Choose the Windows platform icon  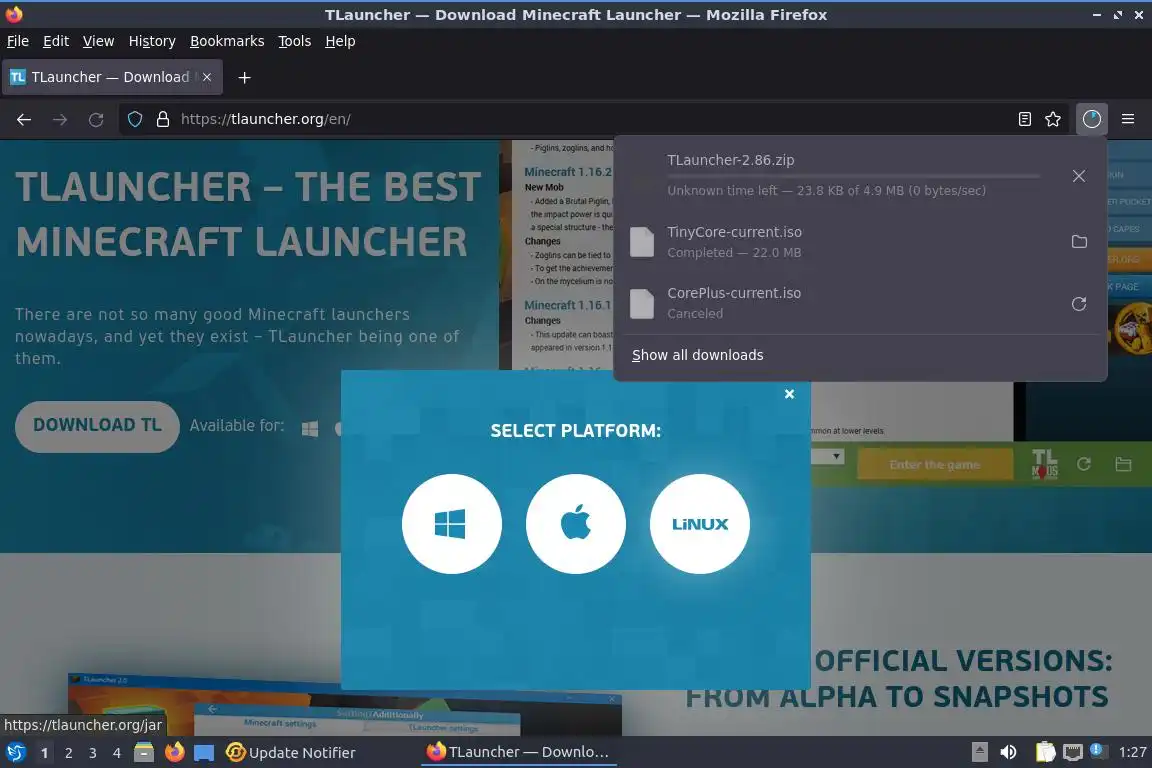(x=451, y=524)
